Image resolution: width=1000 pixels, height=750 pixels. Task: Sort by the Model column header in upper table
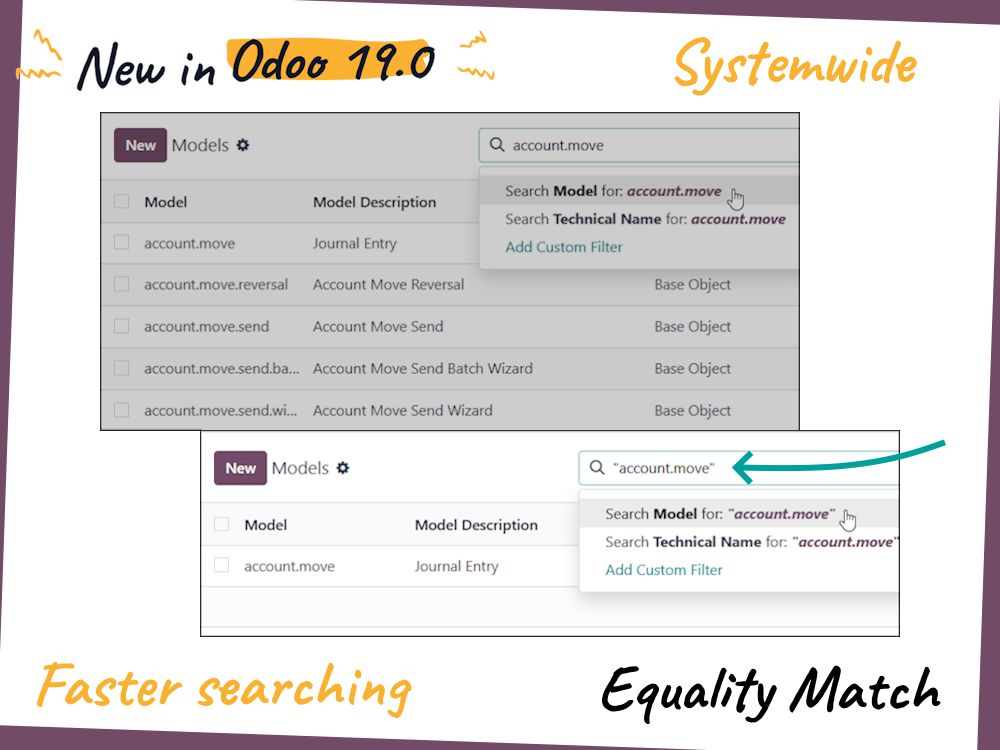point(166,202)
